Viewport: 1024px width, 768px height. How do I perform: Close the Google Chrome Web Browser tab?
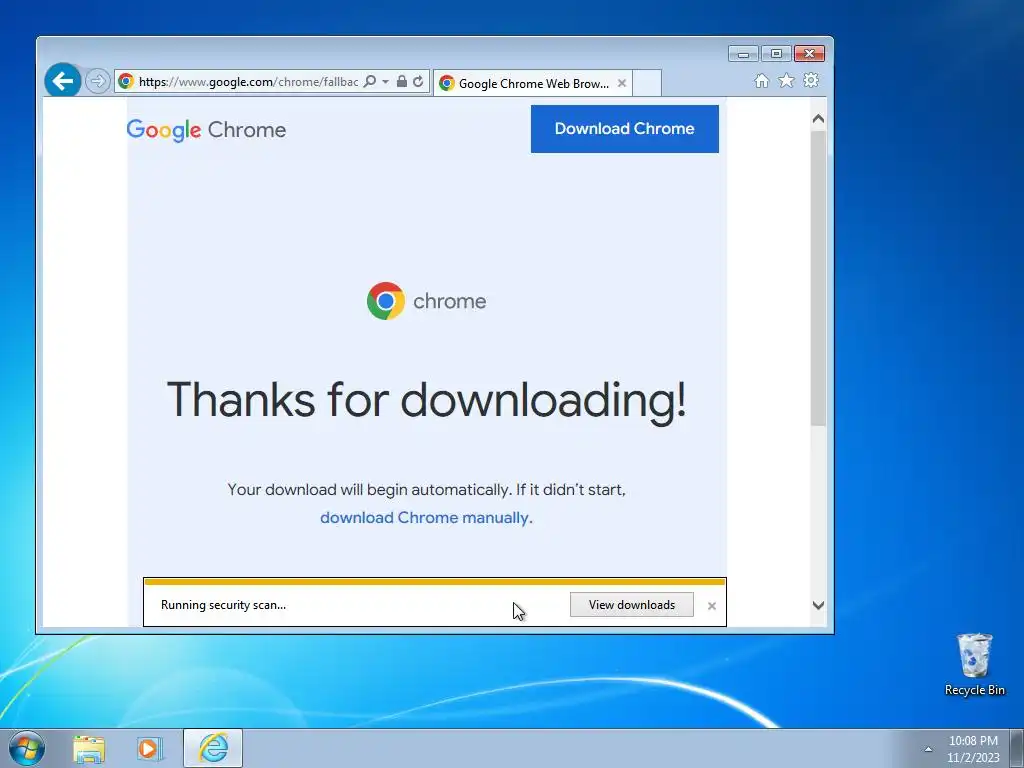click(x=622, y=83)
